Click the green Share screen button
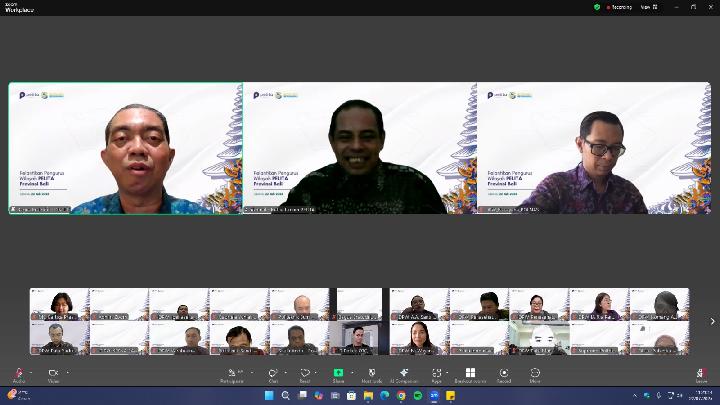720x405 pixels. point(338,375)
